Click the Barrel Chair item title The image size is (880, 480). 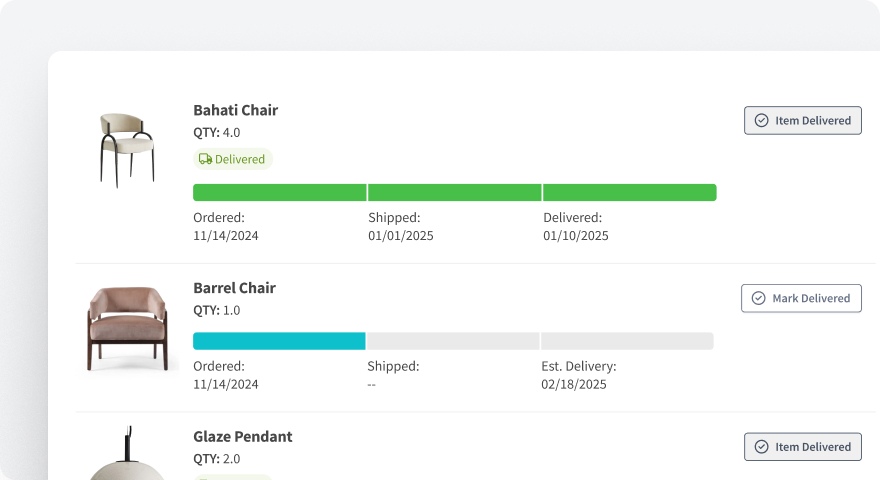click(234, 288)
